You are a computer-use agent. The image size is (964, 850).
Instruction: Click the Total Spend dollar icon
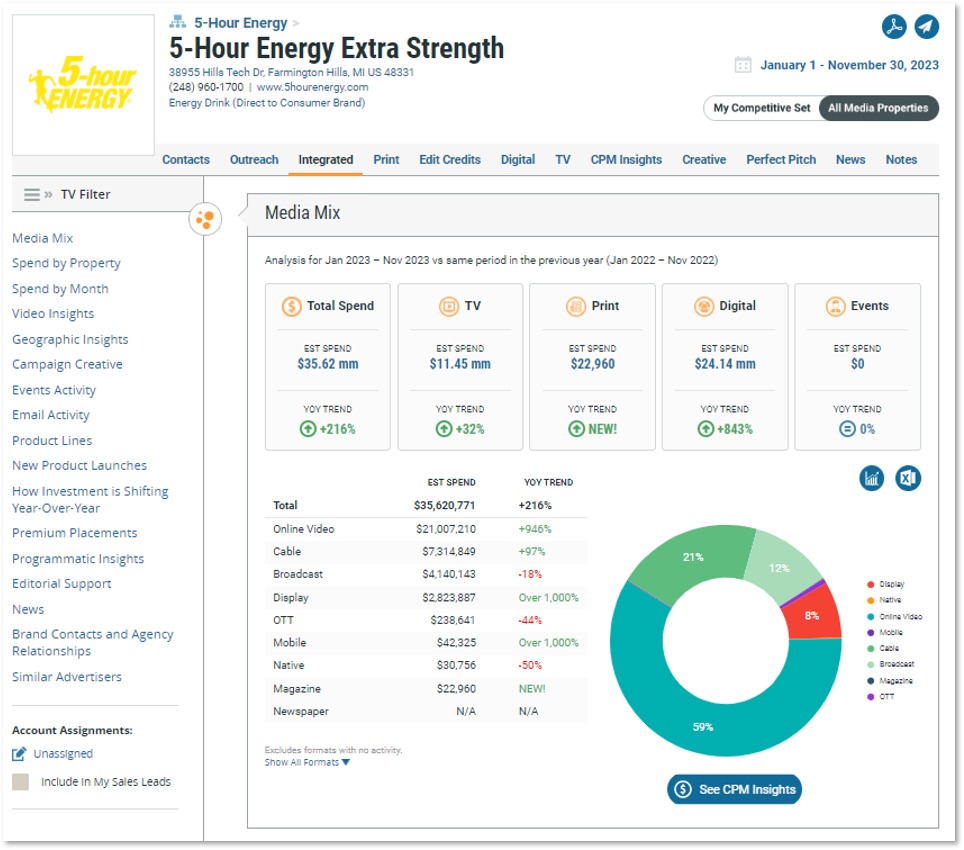(291, 306)
